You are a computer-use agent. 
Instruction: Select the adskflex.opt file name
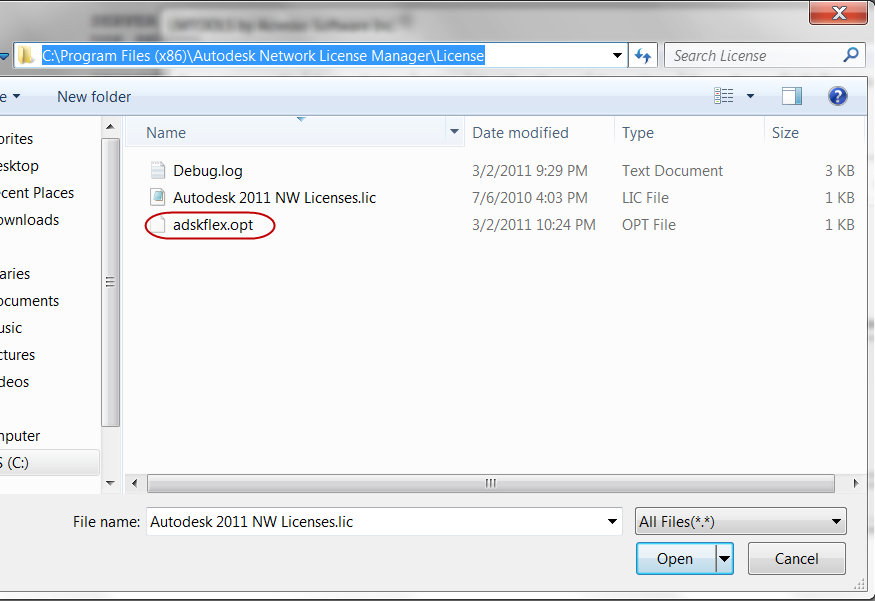[x=213, y=225]
